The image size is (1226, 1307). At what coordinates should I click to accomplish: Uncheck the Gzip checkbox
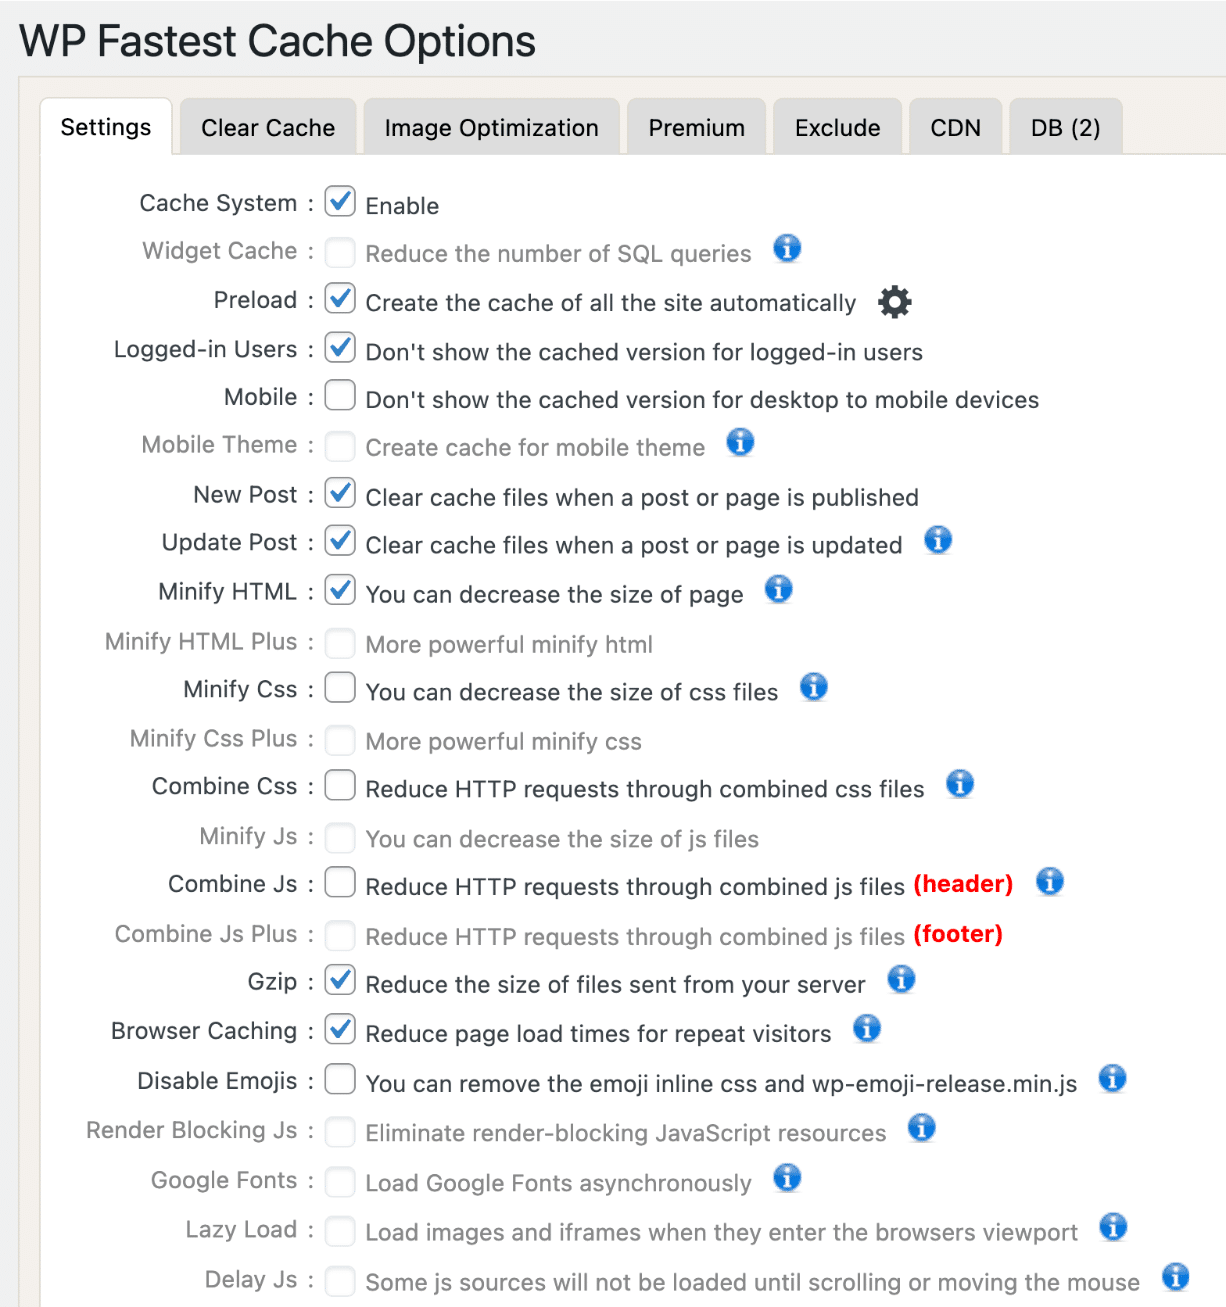[x=340, y=979]
